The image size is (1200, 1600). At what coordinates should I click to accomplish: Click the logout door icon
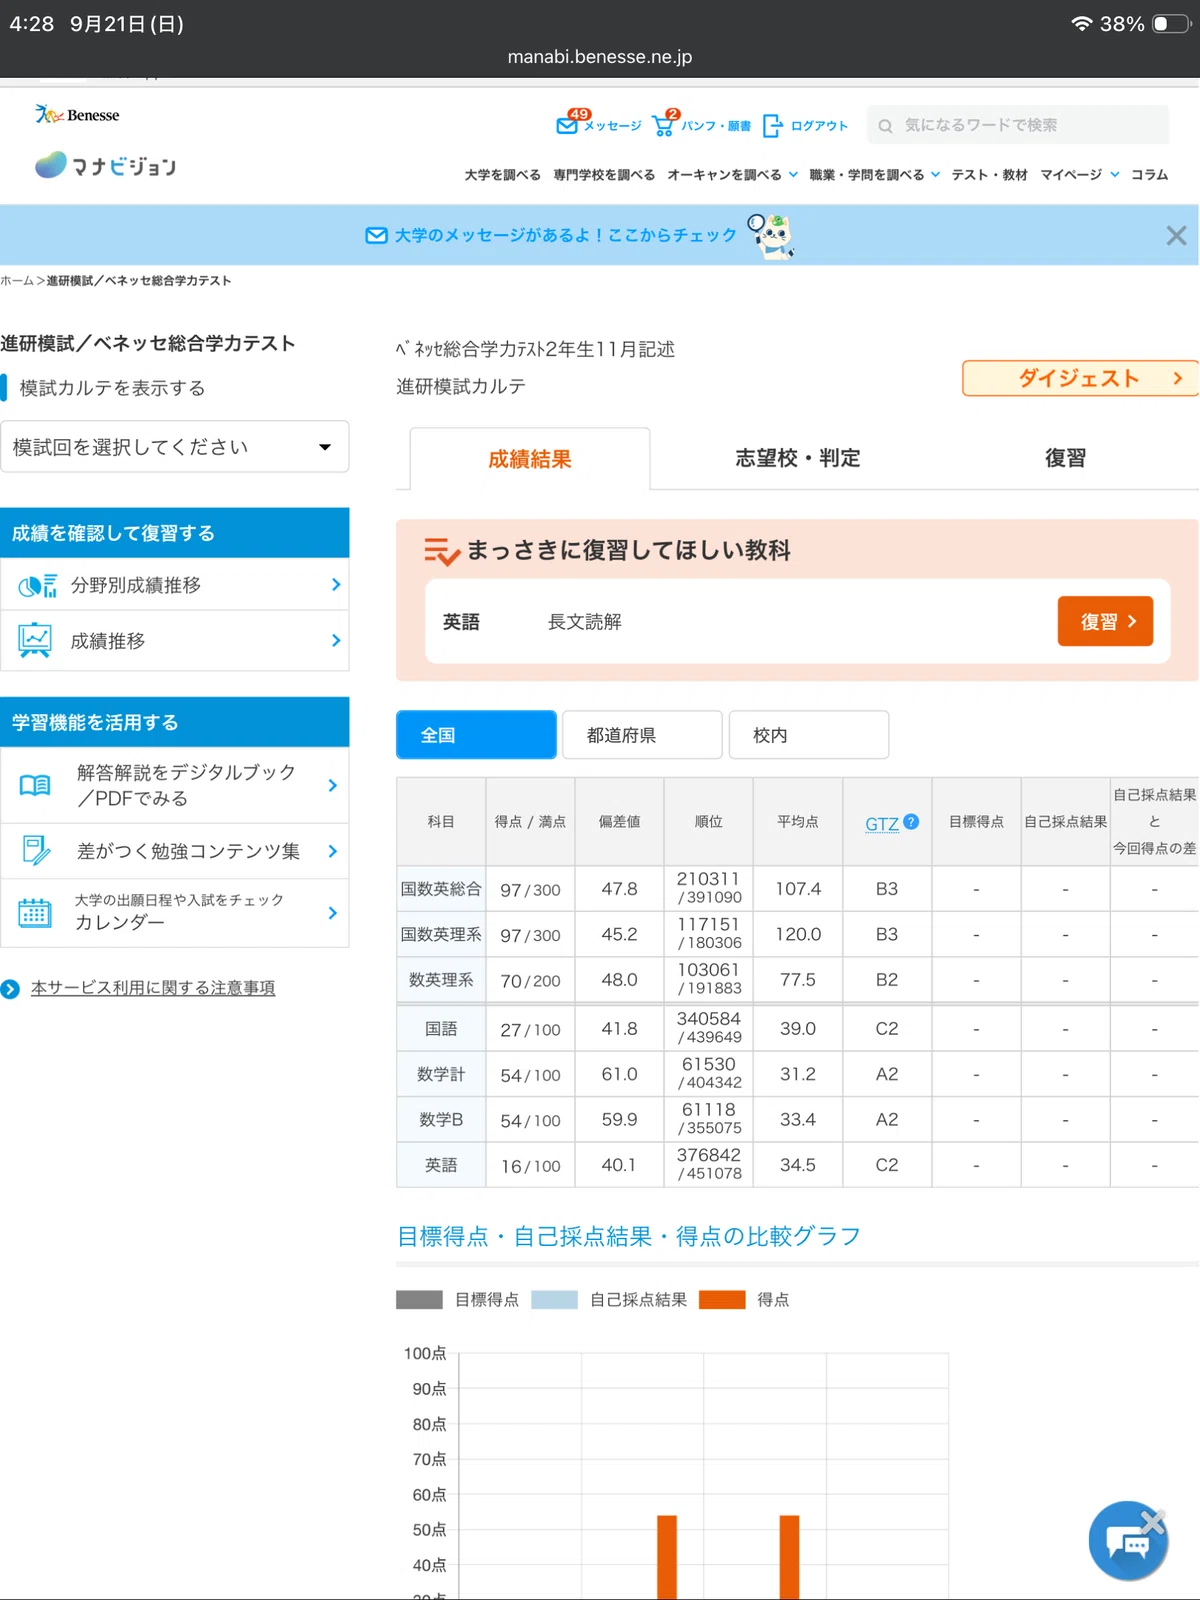[772, 125]
